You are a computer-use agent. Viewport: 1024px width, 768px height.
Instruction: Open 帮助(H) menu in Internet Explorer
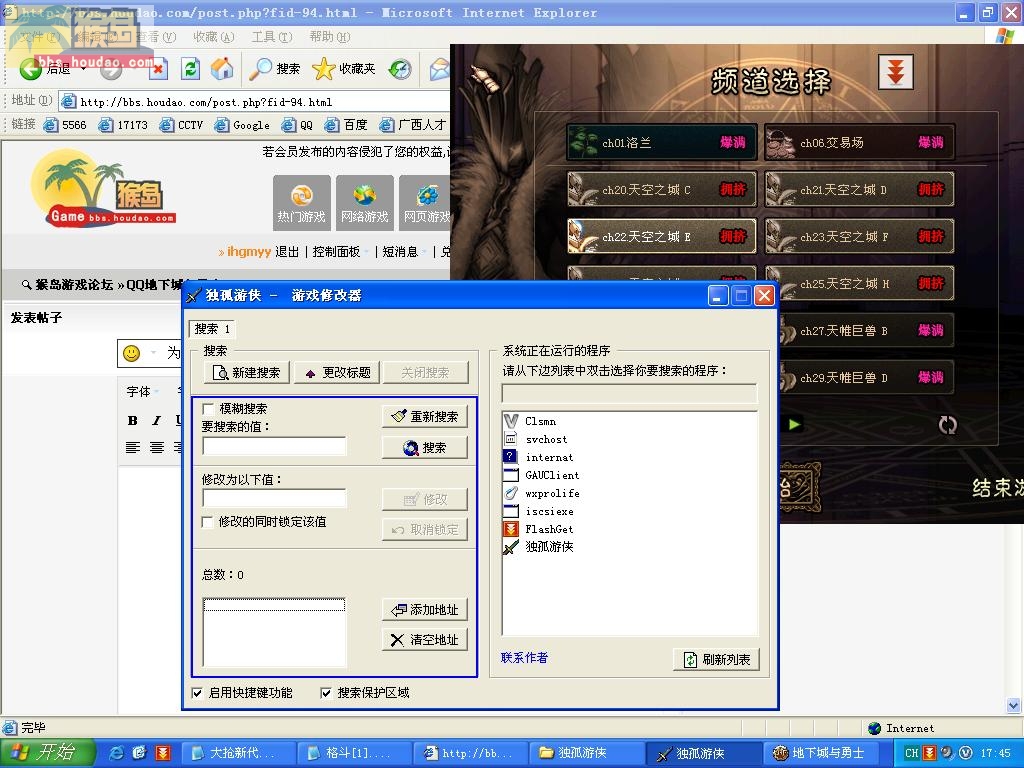330,37
